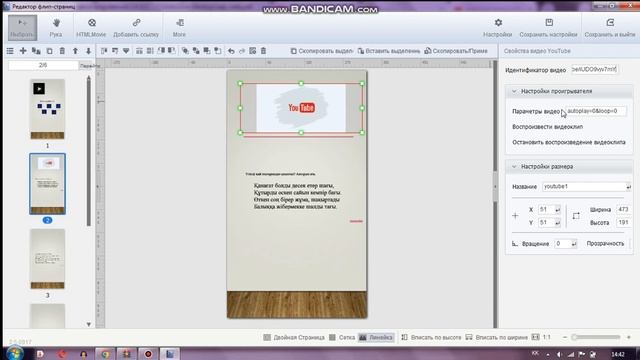Click the zoom out minus button

565,337
